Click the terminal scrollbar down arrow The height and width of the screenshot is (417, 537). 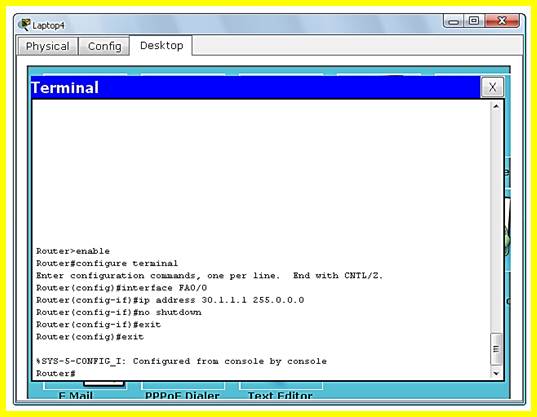point(496,373)
